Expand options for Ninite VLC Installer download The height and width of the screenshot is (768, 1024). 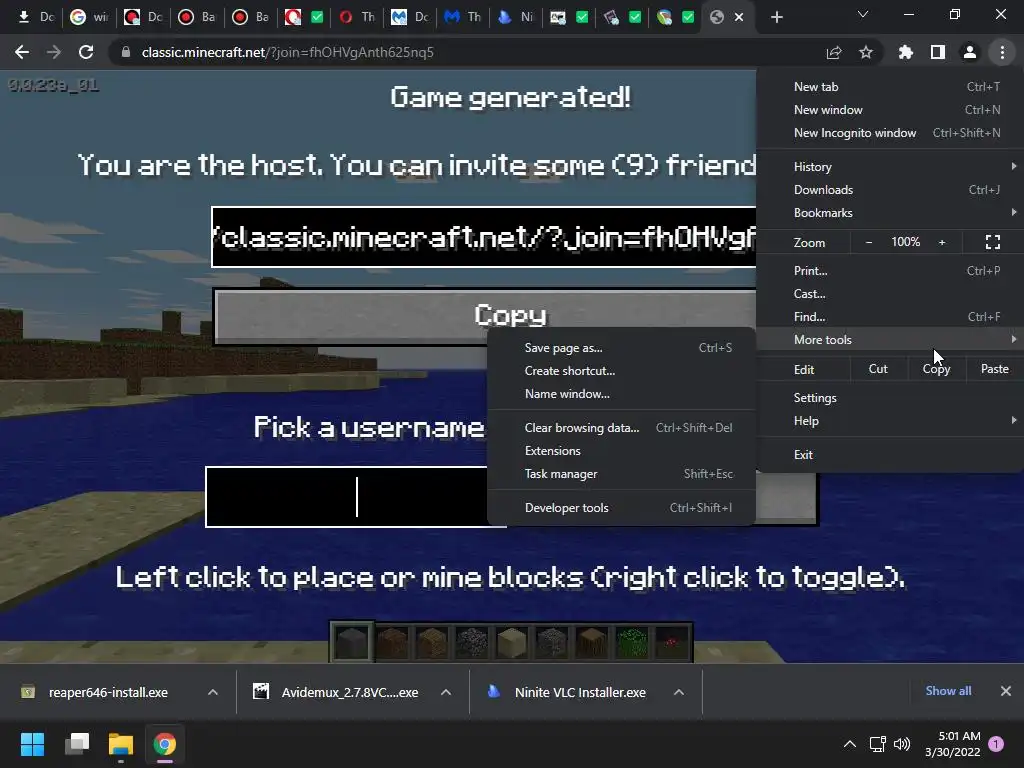point(679,692)
